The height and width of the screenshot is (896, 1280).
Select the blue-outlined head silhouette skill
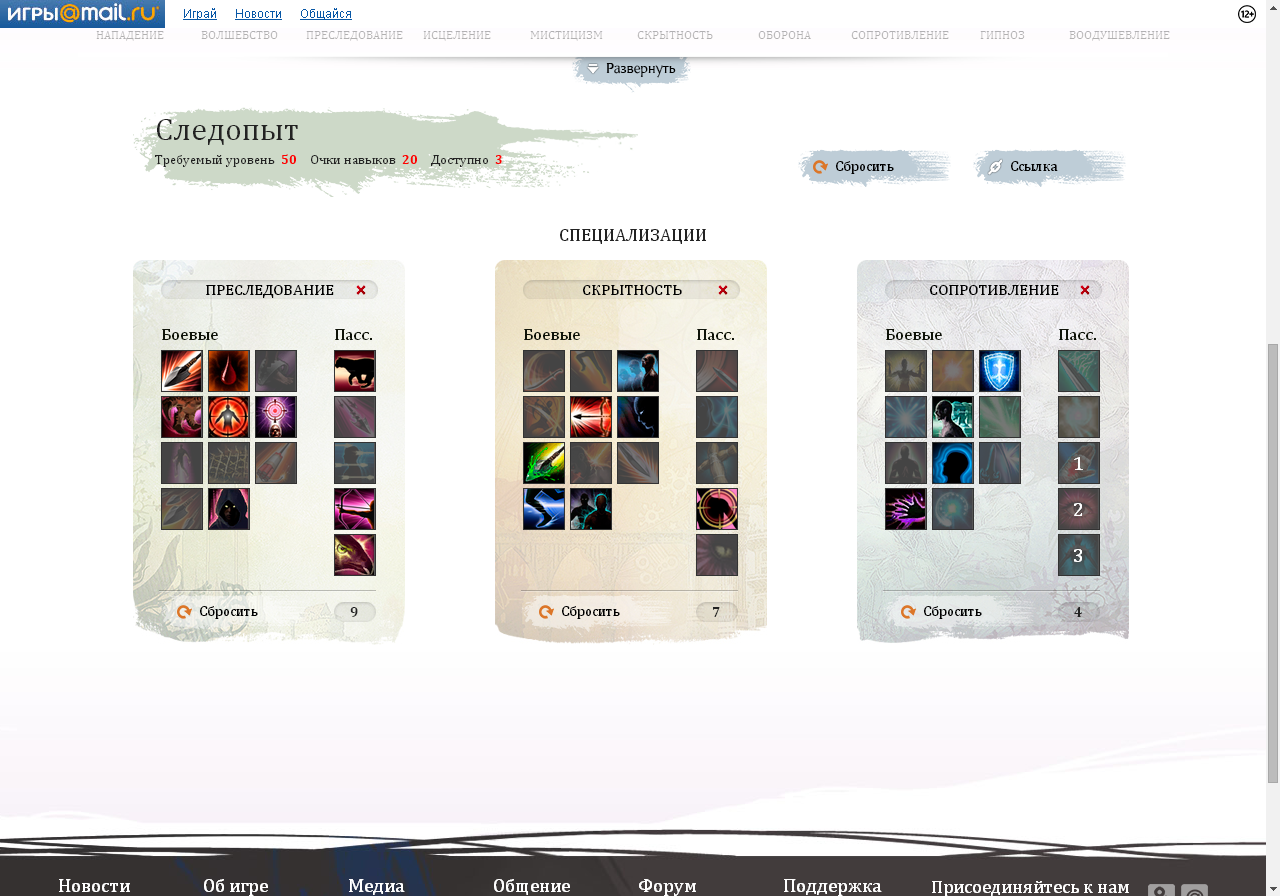point(953,463)
